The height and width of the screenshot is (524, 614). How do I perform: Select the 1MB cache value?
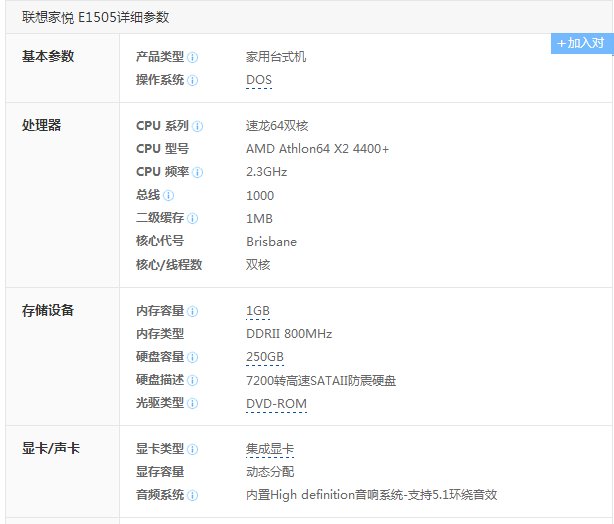pos(259,219)
